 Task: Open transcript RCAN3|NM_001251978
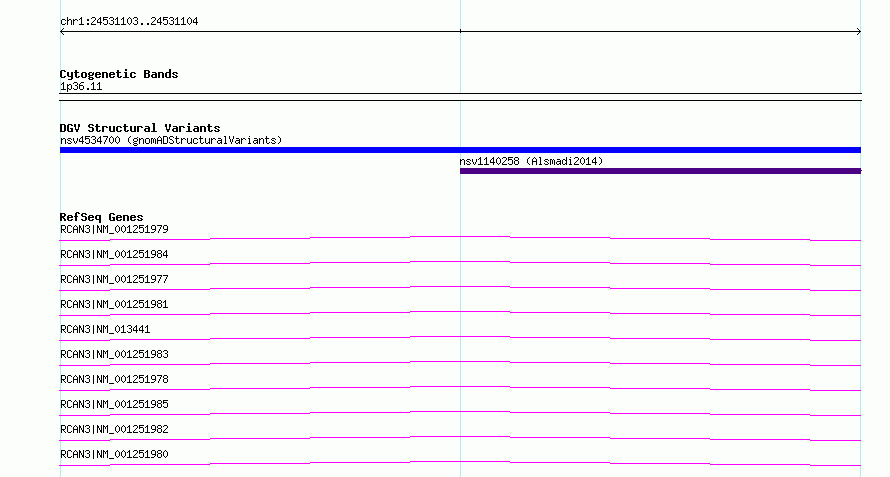(114, 379)
